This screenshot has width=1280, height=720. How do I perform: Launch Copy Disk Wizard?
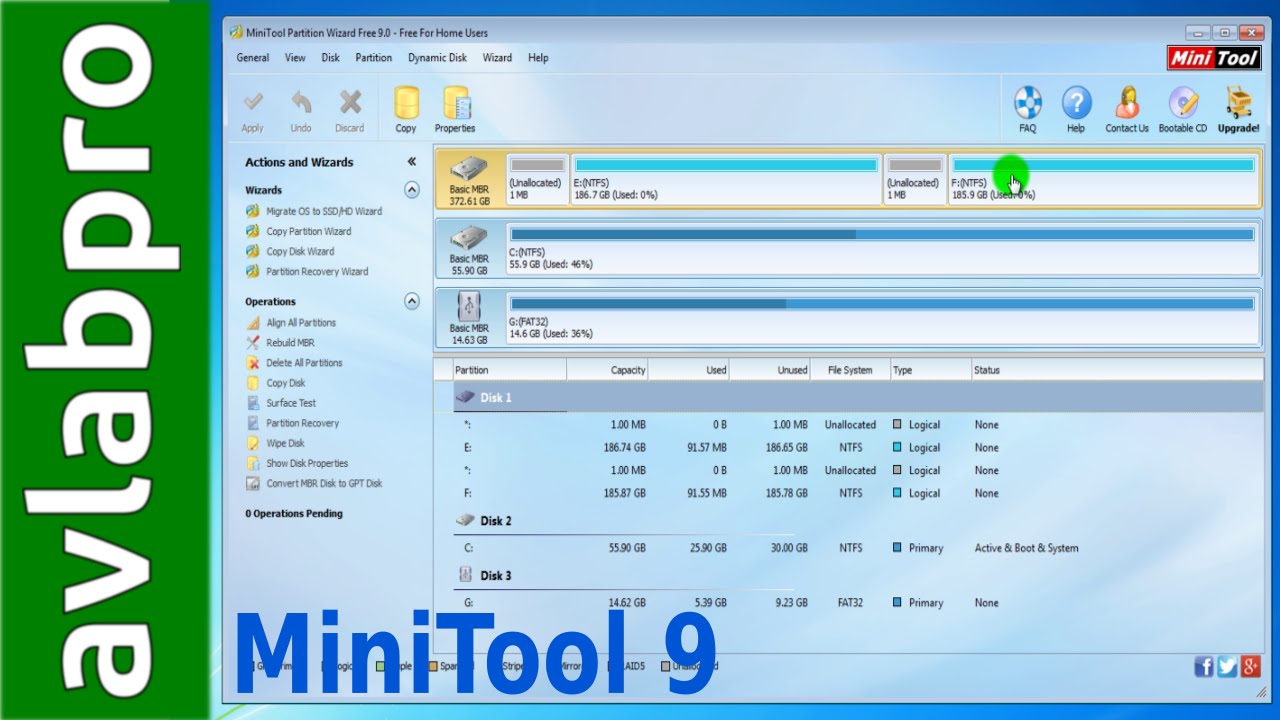coord(290,252)
